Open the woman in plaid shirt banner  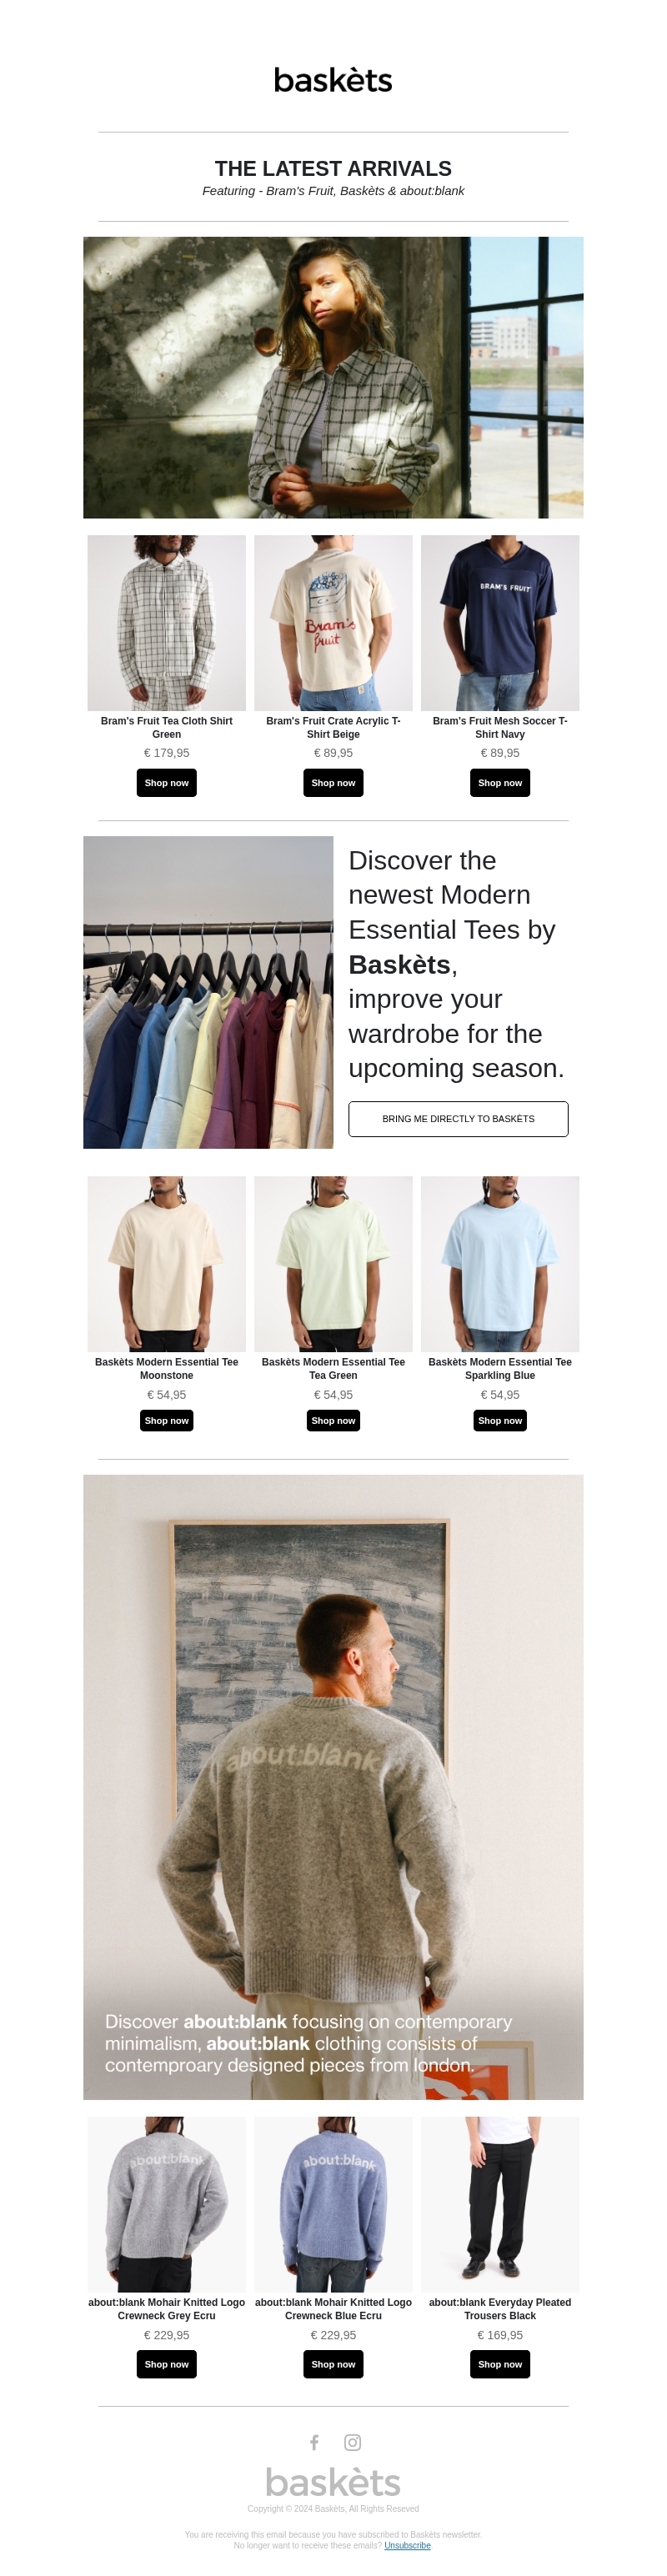333,377
